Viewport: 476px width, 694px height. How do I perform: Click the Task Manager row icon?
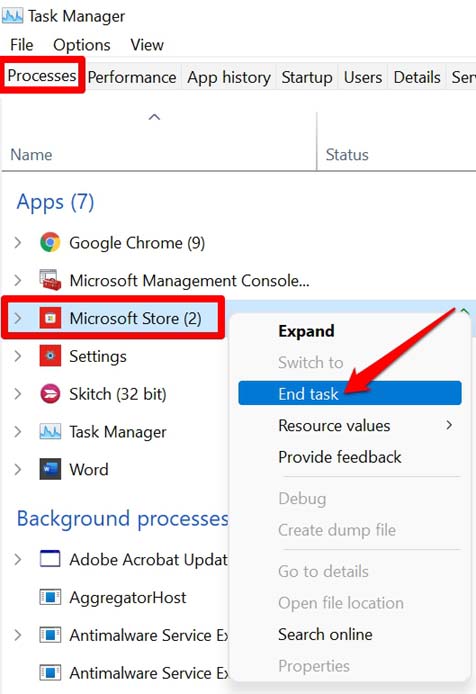(x=50, y=432)
